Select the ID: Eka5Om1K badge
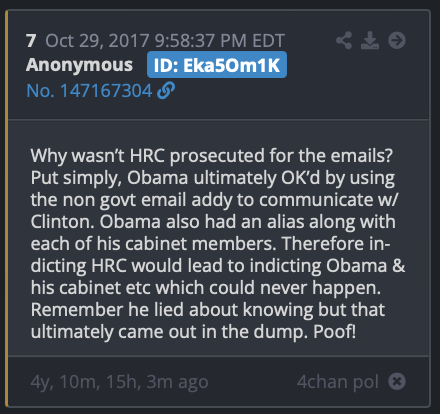 tap(217, 65)
